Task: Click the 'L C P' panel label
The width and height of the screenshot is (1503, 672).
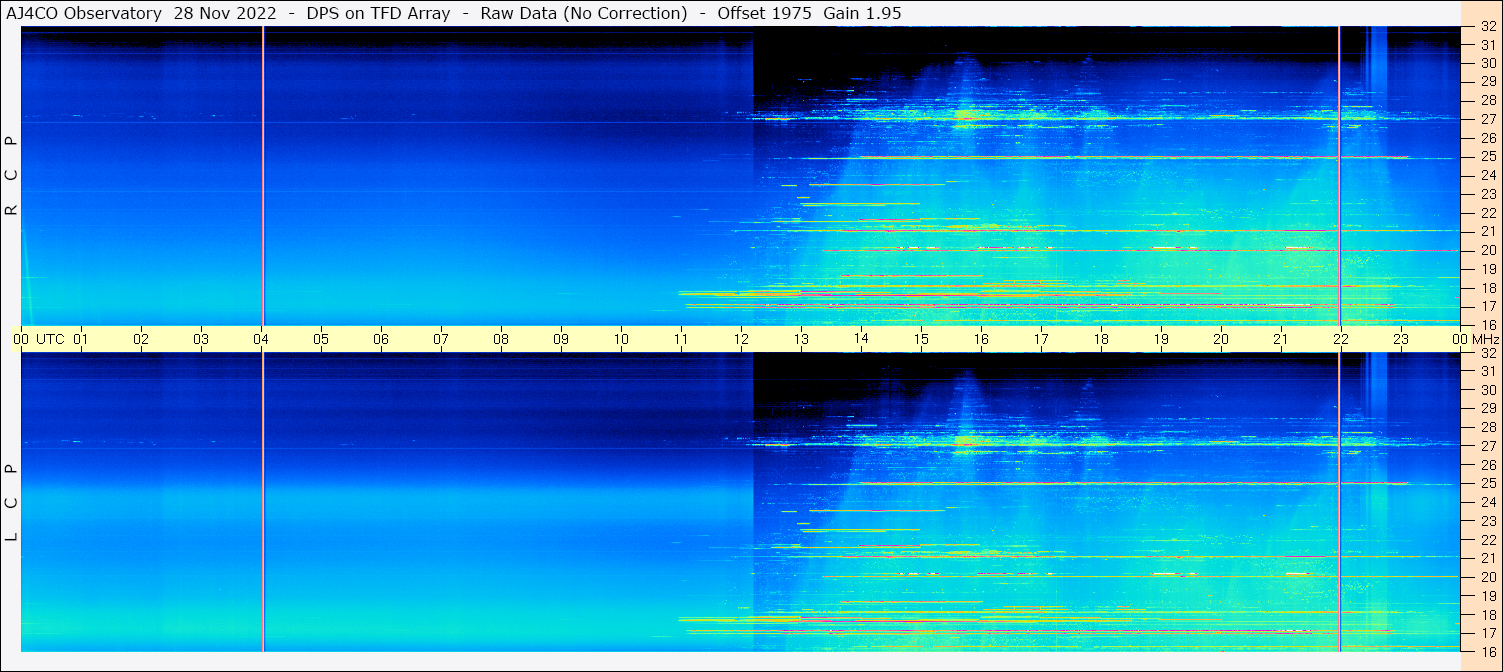Action: tap(12, 502)
